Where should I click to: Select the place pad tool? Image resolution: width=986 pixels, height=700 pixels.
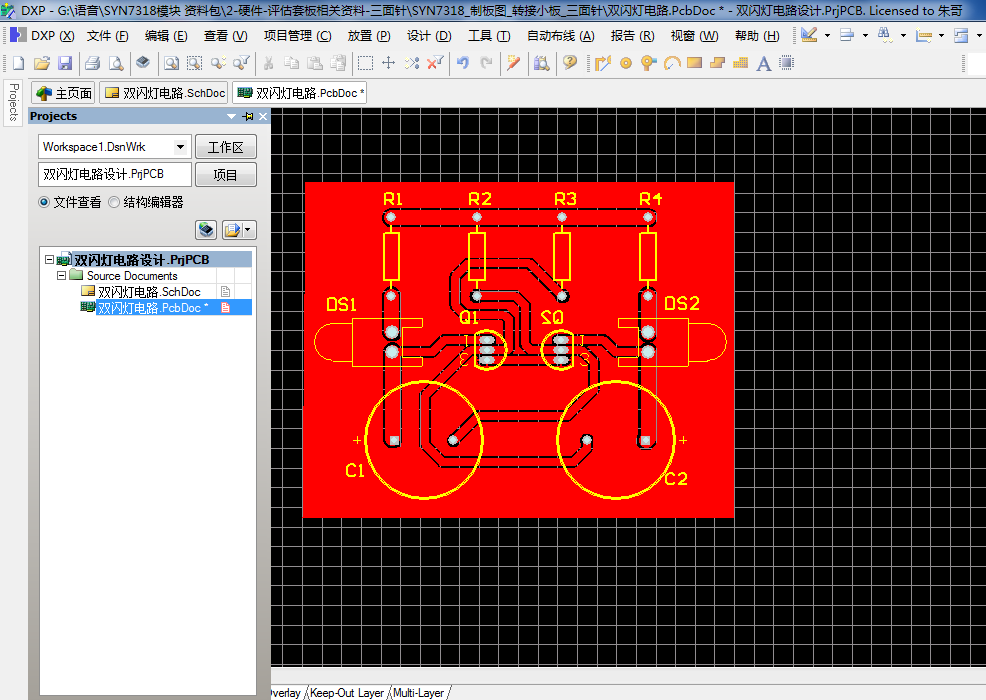point(626,63)
